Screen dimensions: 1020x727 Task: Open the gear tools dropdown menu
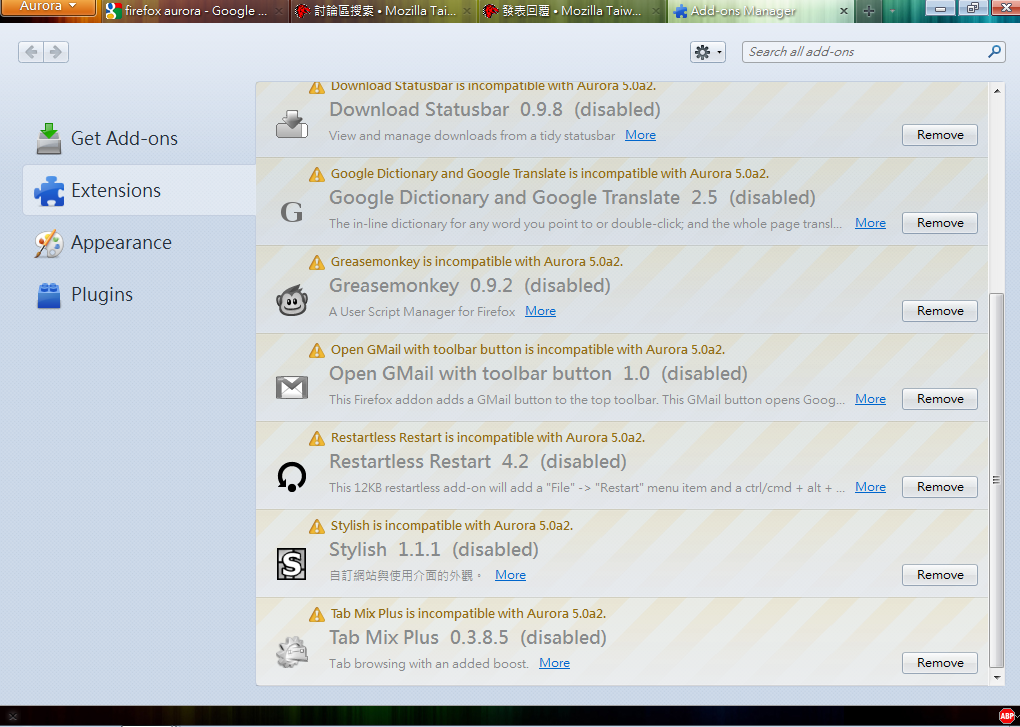[x=708, y=52]
